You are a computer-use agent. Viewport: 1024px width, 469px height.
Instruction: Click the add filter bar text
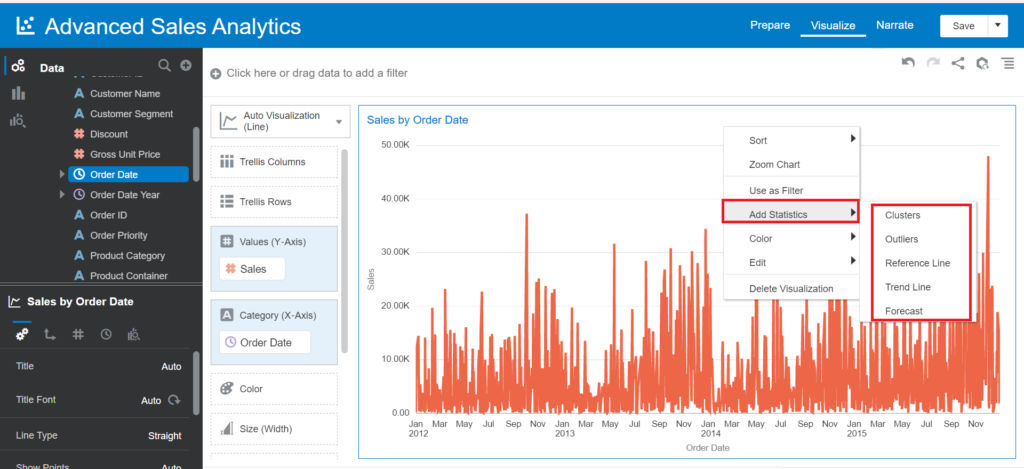(x=317, y=73)
